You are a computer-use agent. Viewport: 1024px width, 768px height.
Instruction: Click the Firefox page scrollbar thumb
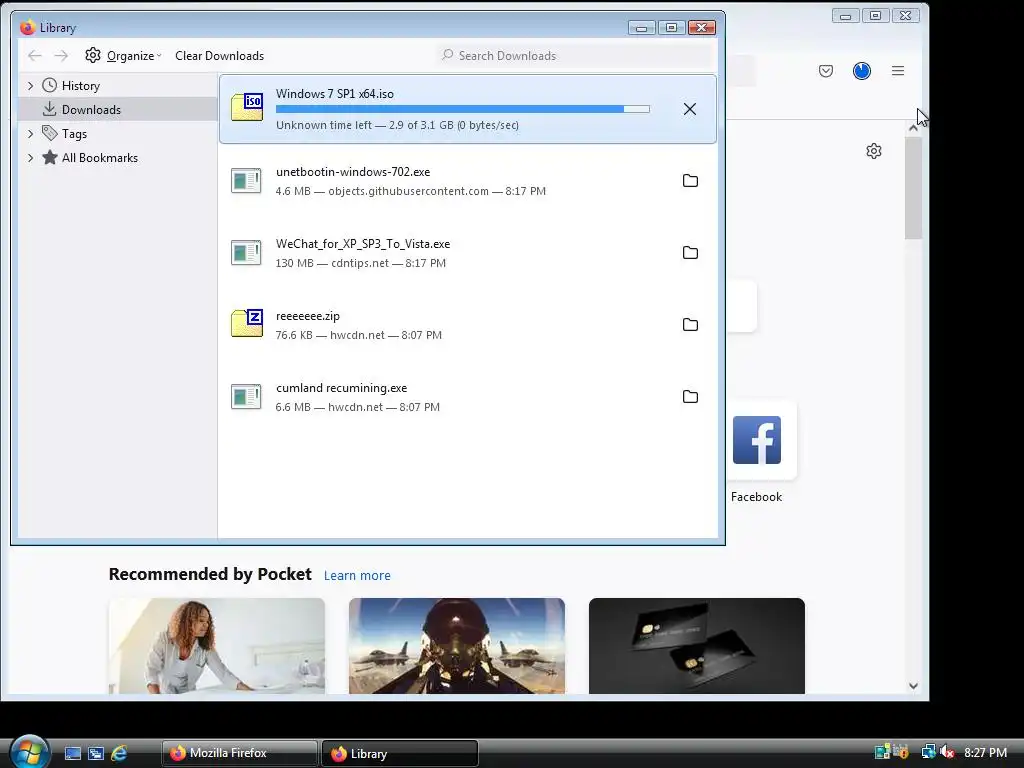click(913, 188)
